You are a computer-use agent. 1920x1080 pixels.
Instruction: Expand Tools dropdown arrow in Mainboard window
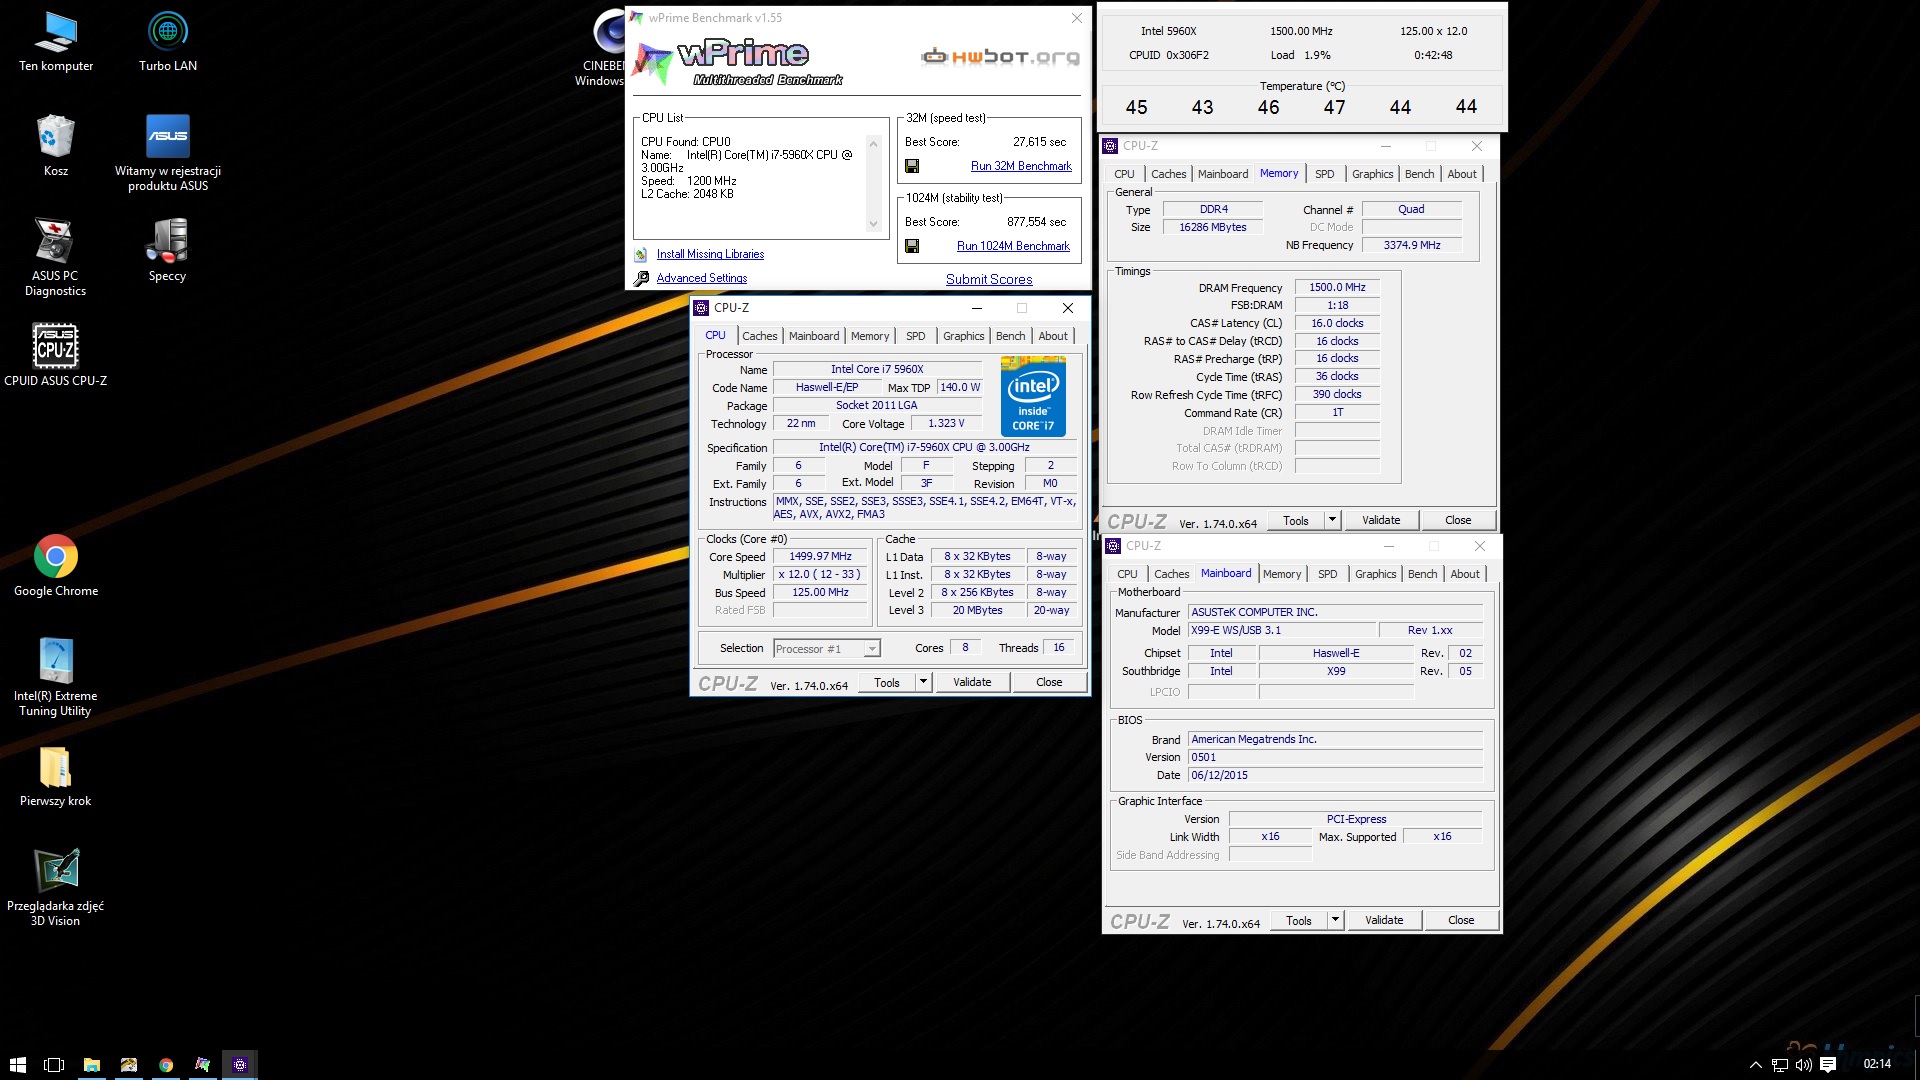(x=1335, y=920)
